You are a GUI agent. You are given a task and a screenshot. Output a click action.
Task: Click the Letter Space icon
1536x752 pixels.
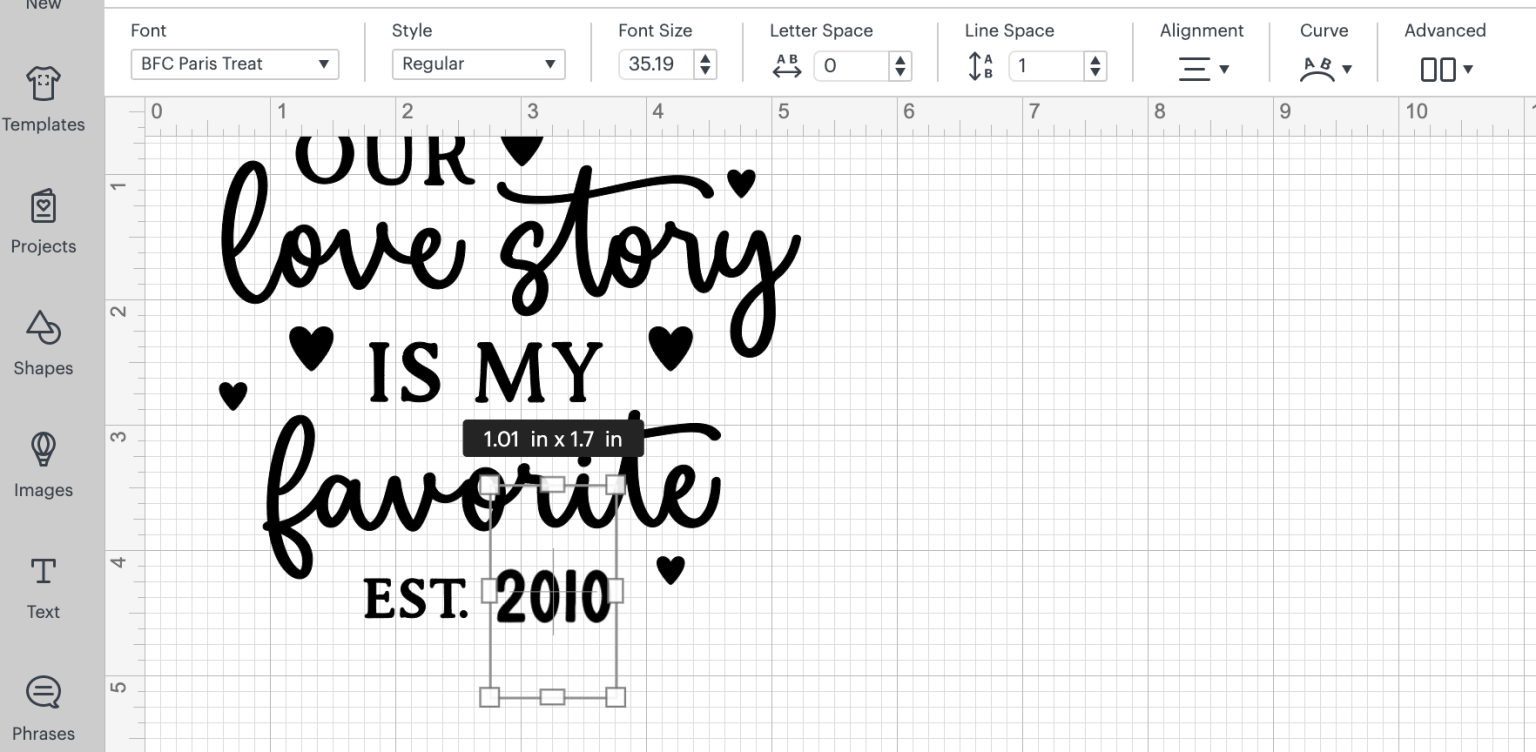(x=788, y=64)
